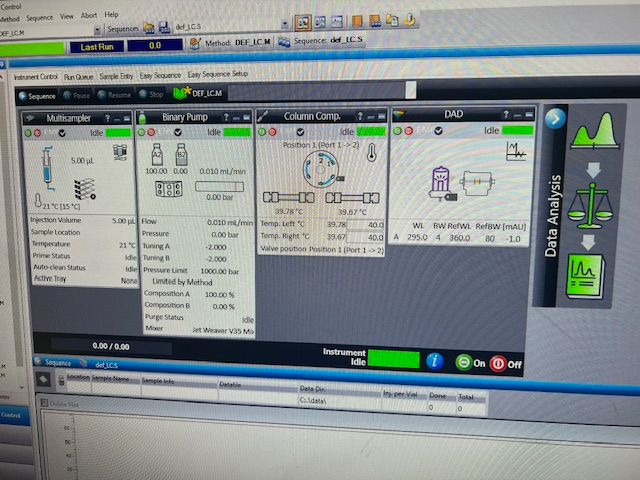Select solvent bottle B2 in Binary Pump
Viewport: 640px width, 480px height.
181,154
